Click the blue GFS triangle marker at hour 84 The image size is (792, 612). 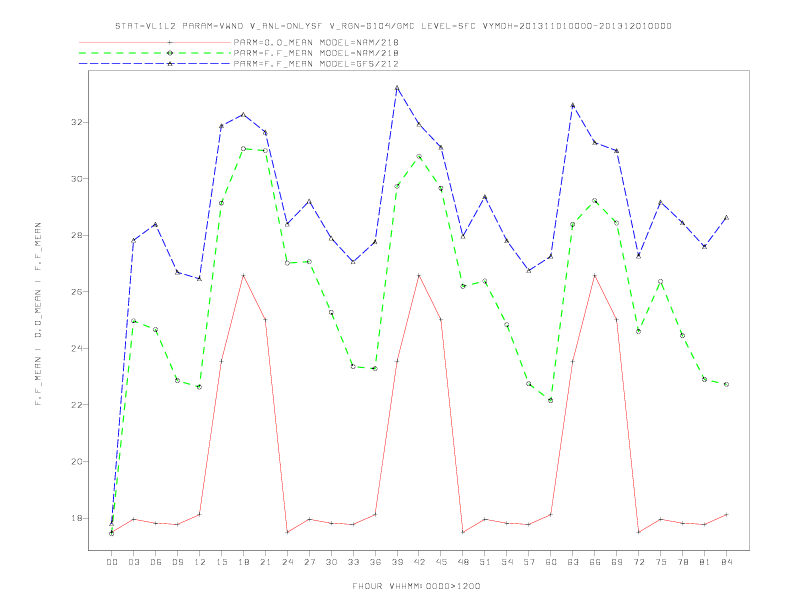tap(727, 218)
